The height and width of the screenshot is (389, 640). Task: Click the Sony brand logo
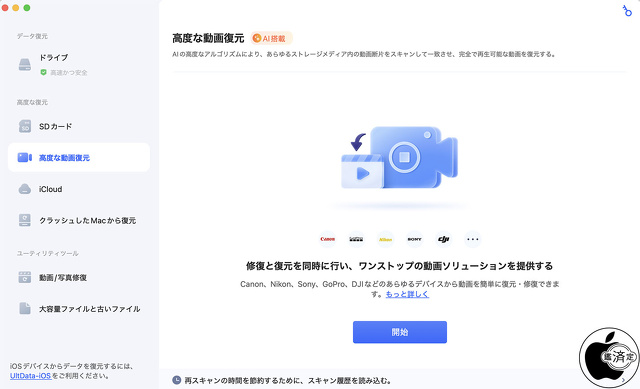[414, 239]
